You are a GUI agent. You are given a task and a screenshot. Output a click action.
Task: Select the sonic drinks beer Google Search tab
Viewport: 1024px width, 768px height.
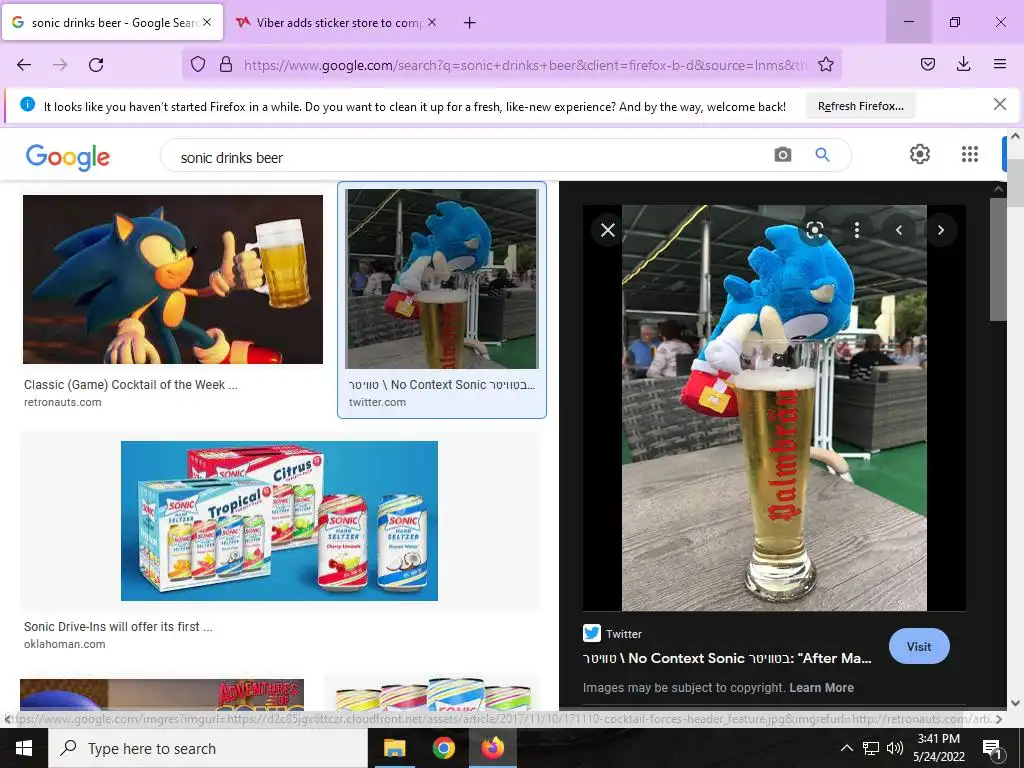112,23
